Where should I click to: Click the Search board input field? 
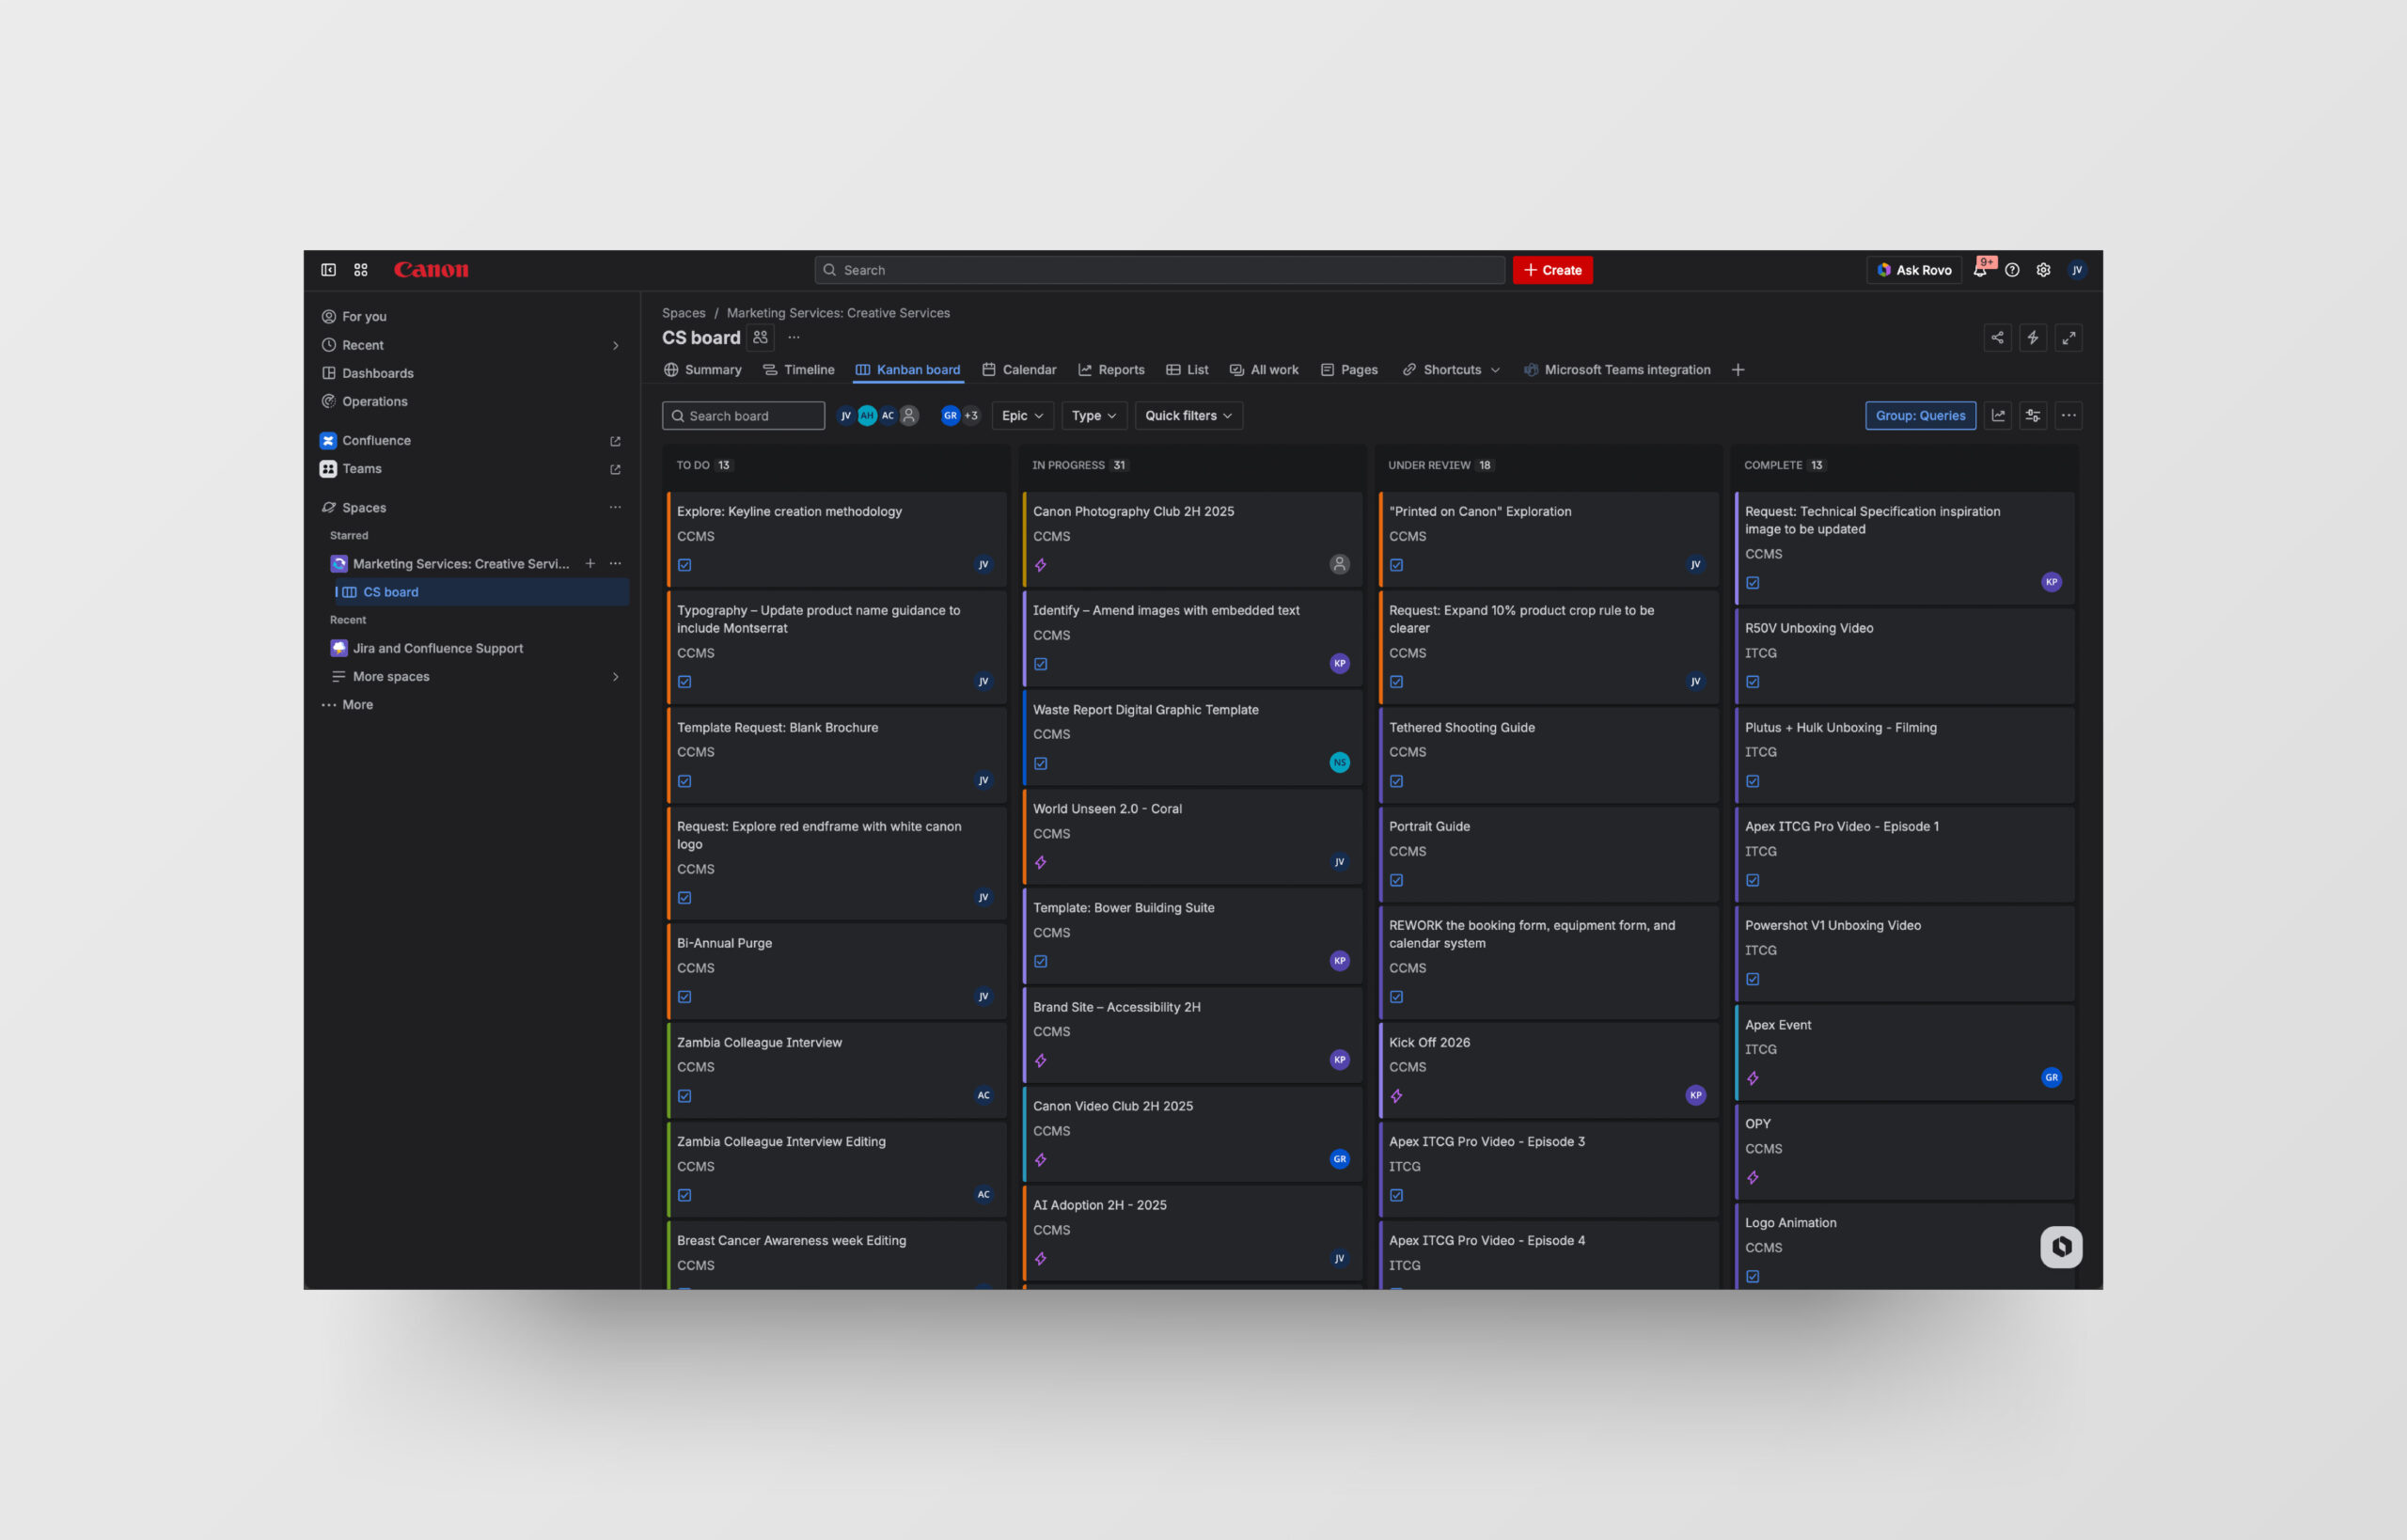[x=743, y=416]
